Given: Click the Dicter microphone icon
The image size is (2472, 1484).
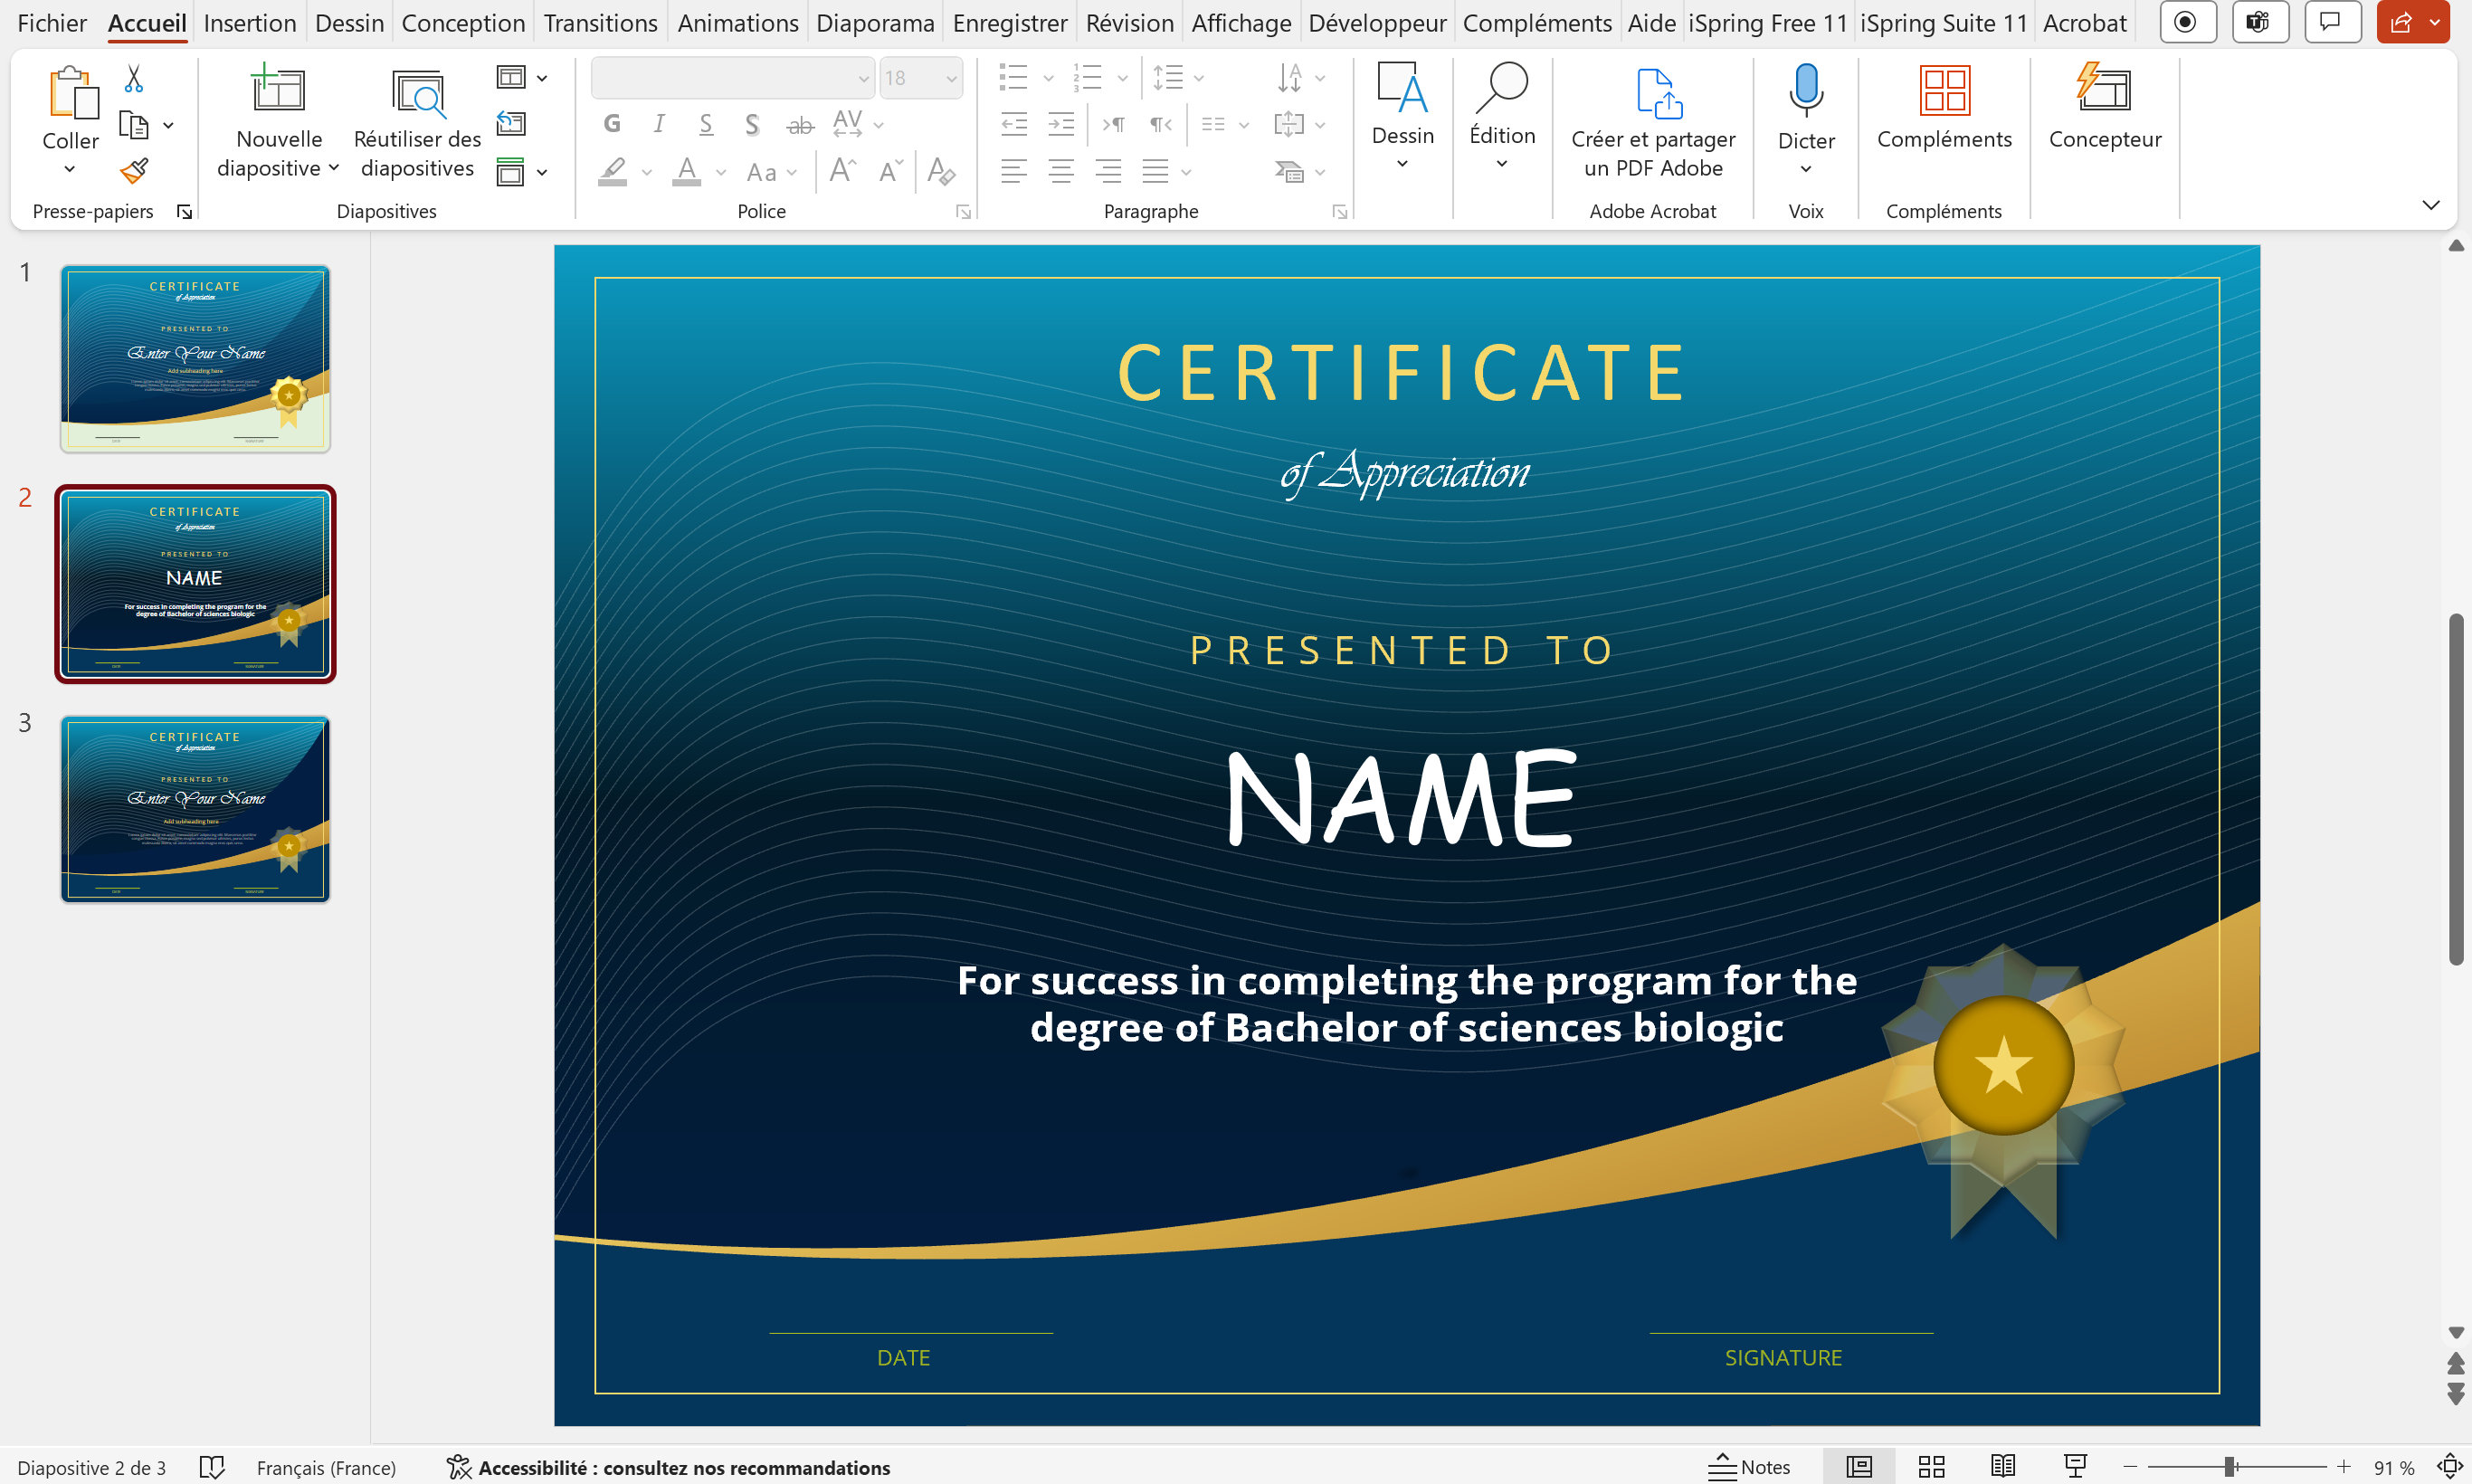Looking at the screenshot, I should coord(1806,90).
